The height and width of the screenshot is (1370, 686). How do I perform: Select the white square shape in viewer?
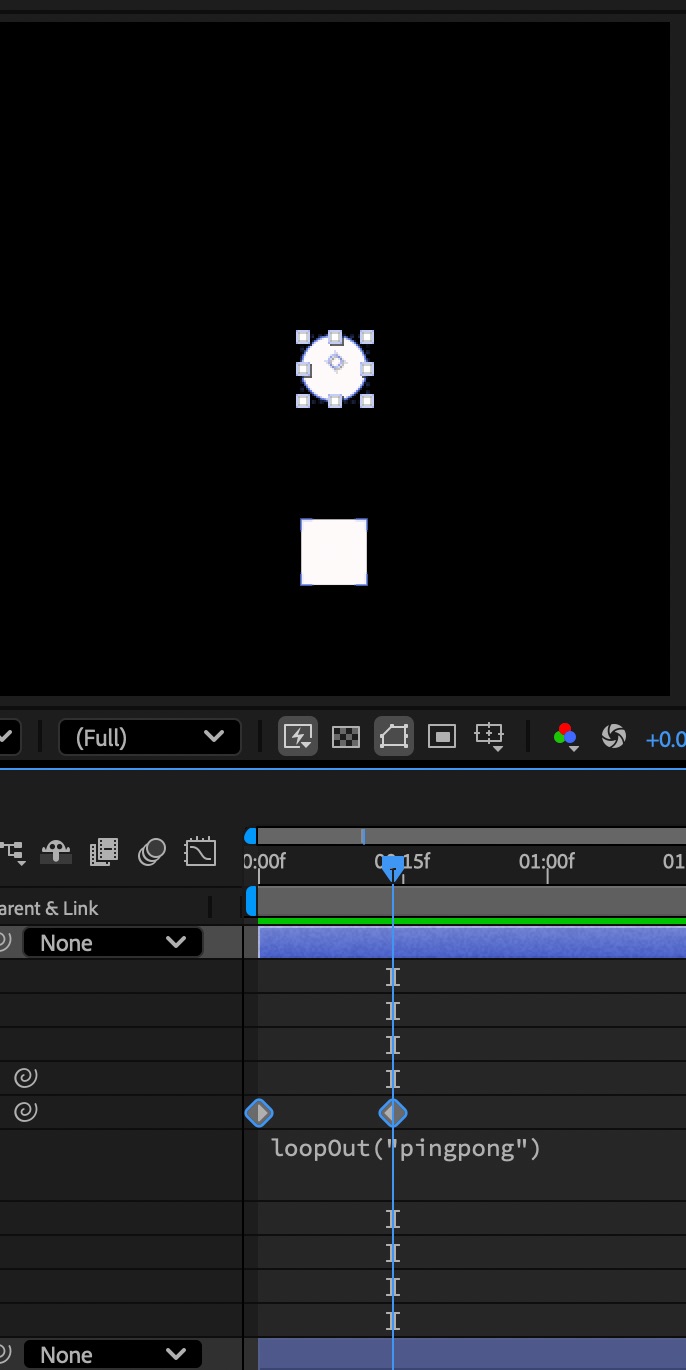pyautogui.click(x=334, y=552)
